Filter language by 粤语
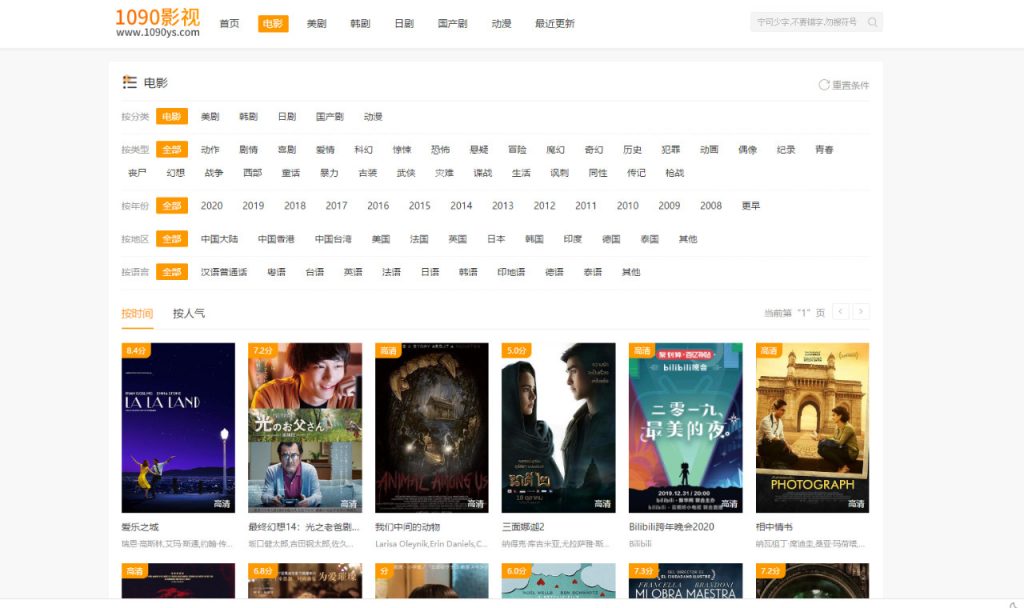Viewport: 1024px width, 608px height. tap(276, 272)
